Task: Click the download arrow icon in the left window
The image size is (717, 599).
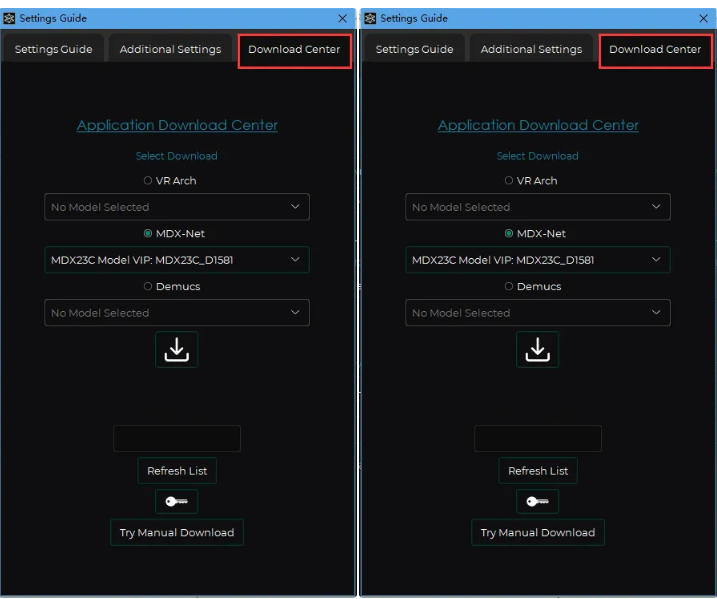Action: point(176,349)
